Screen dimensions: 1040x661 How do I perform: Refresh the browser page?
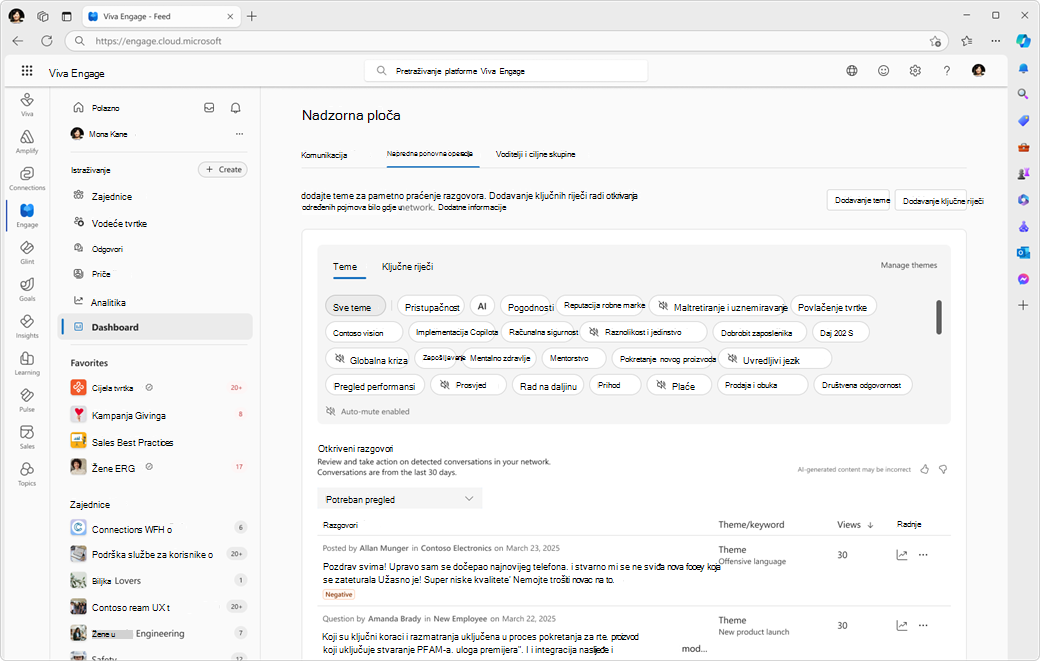[46, 40]
